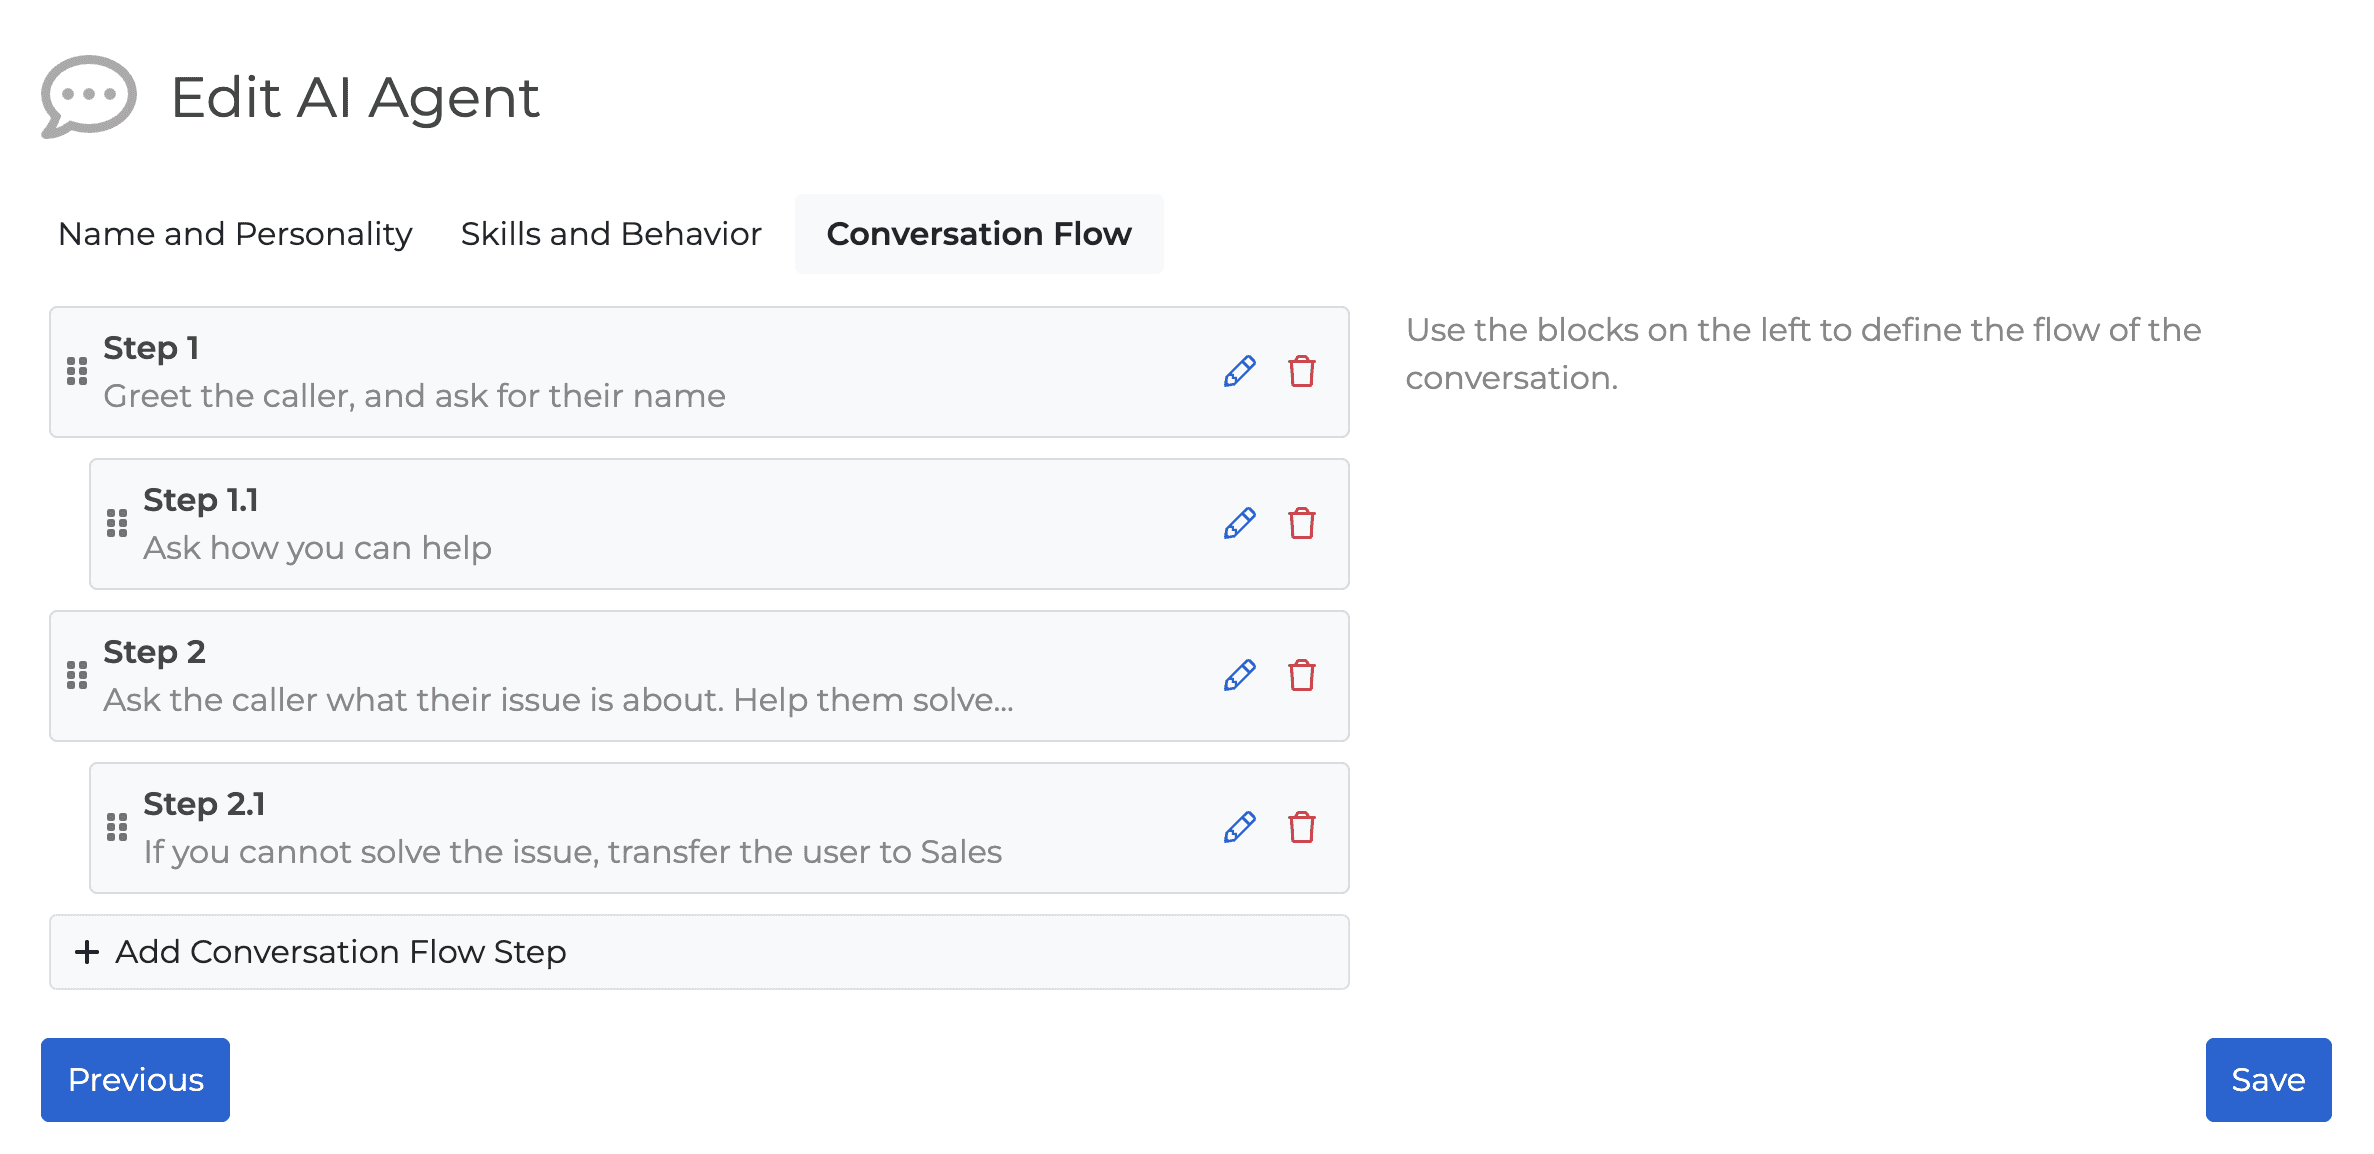The height and width of the screenshot is (1154, 2374).
Task: Edit Step 2 with the pencil icon
Action: point(1239,676)
